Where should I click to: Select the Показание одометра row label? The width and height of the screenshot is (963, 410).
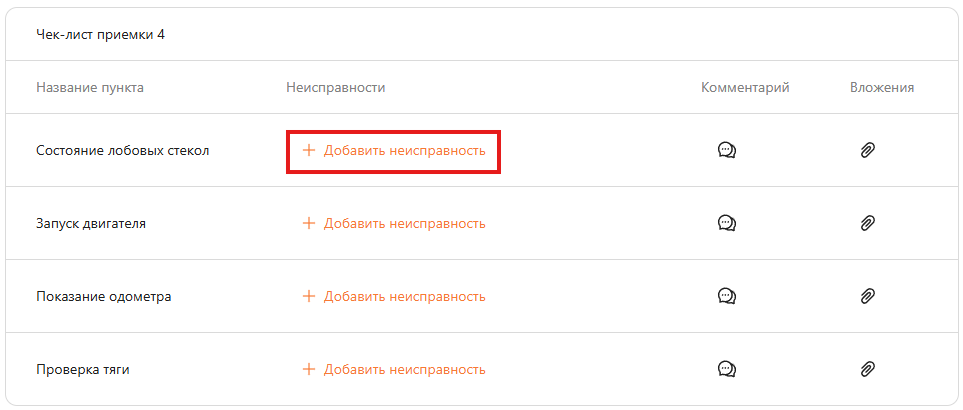[104, 296]
